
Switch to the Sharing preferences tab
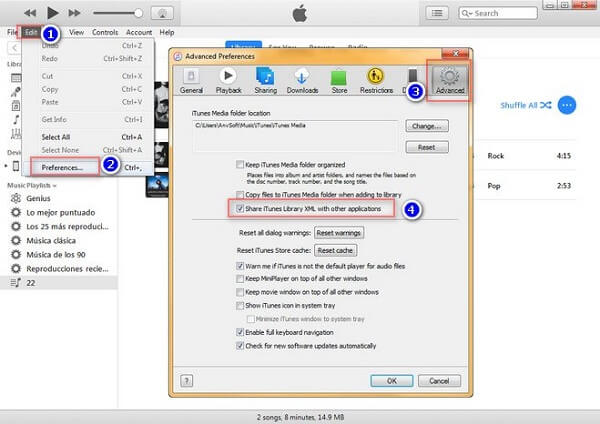[x=266, y=81]
